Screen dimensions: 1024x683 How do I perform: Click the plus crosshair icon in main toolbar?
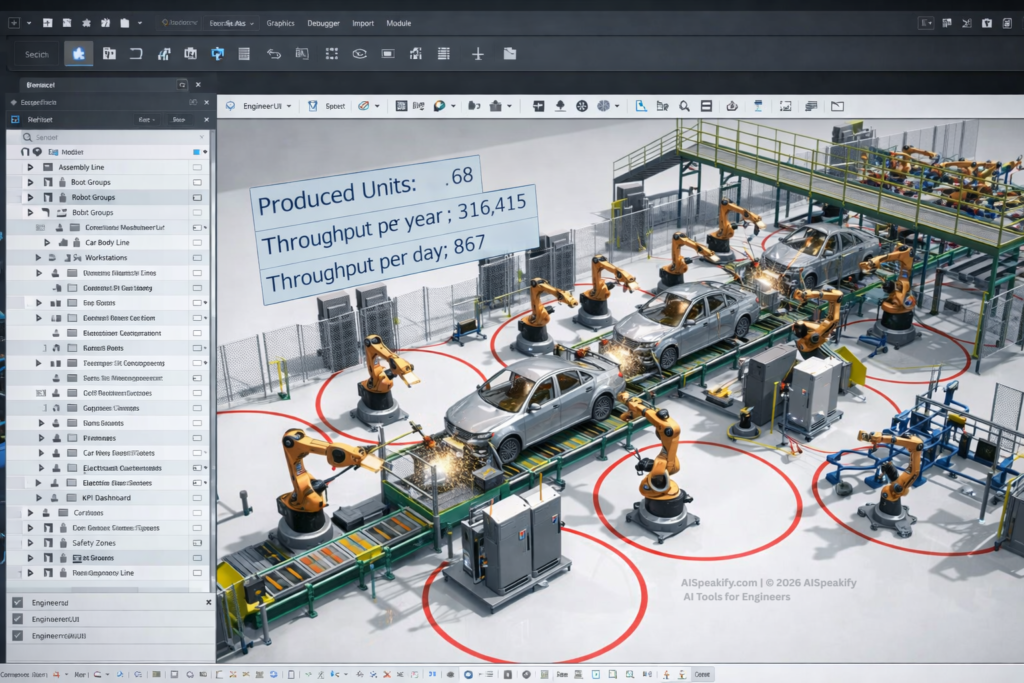[478, 54]
